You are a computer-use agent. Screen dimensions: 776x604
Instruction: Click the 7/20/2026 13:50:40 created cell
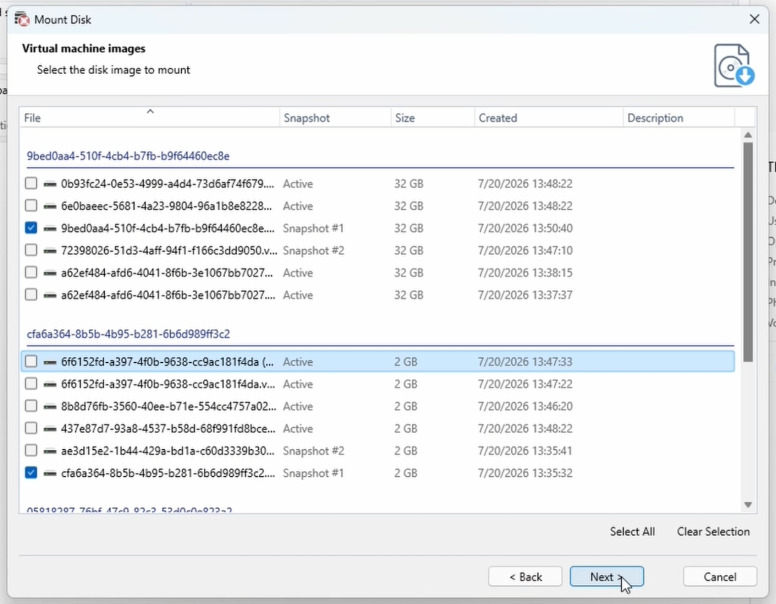pos(525,229)
